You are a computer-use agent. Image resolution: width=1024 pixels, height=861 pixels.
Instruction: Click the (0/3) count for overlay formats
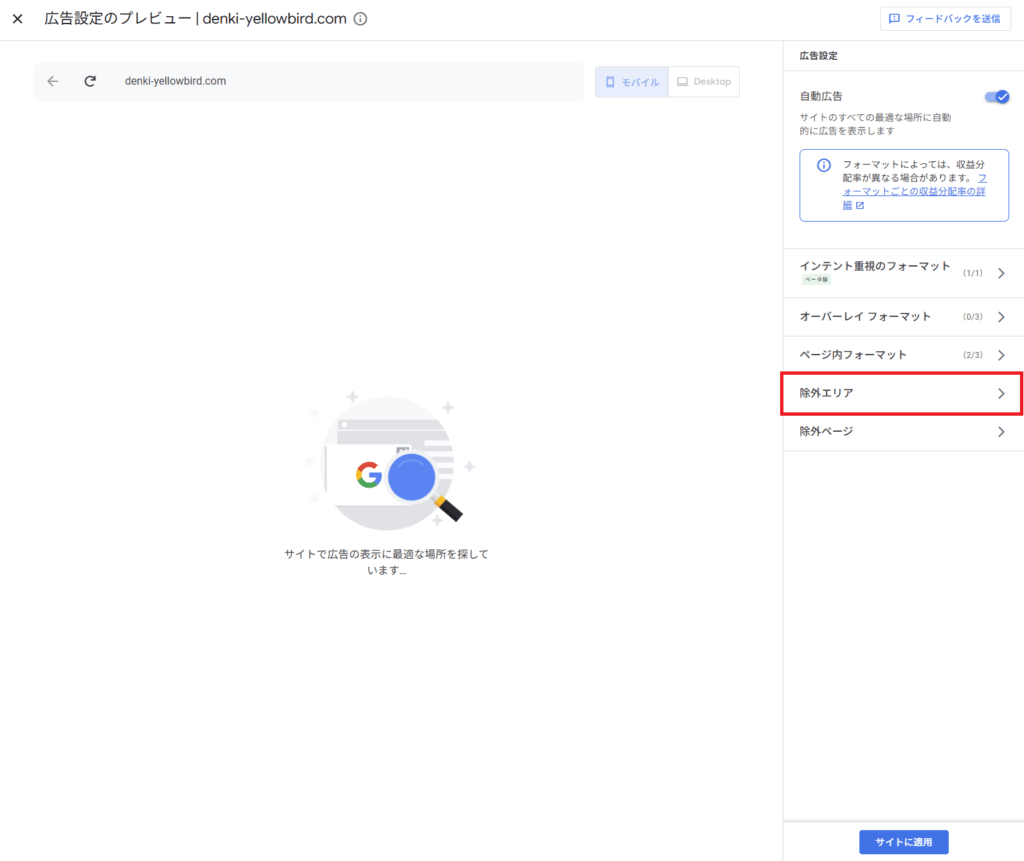point(972,317)
